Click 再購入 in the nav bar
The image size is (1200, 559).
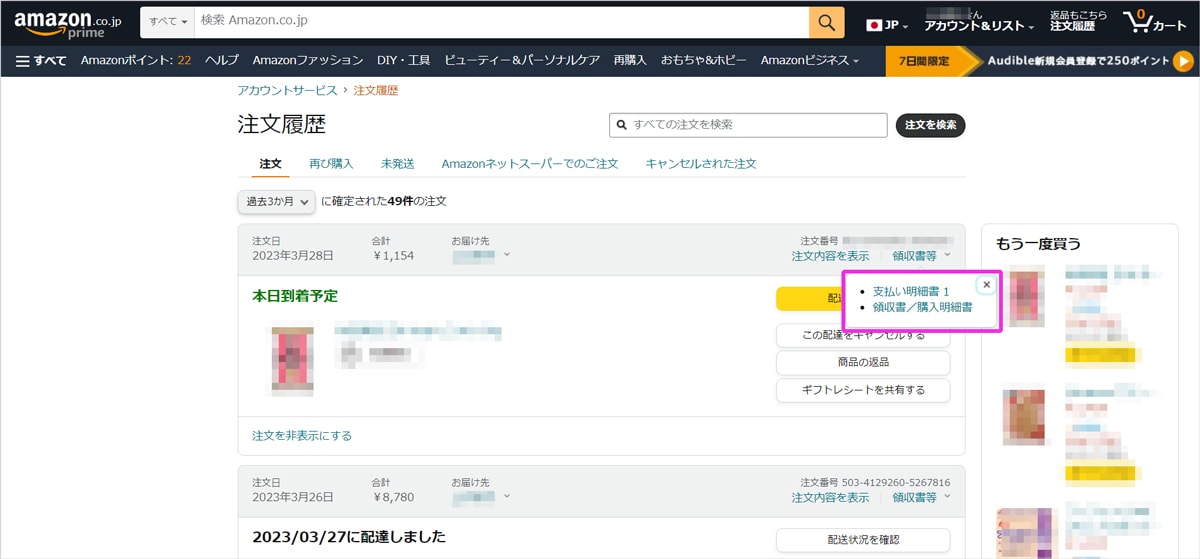click(x=630, y=60)
